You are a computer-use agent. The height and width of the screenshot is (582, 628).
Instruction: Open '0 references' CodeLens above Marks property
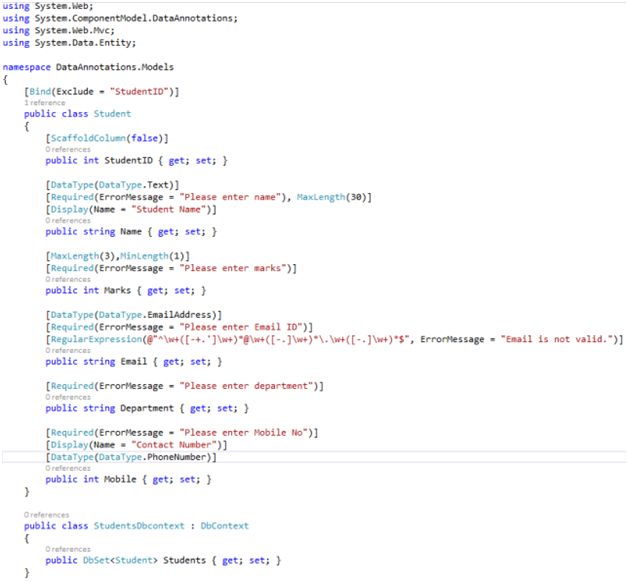pyautogui.click(x=68, y=279)
